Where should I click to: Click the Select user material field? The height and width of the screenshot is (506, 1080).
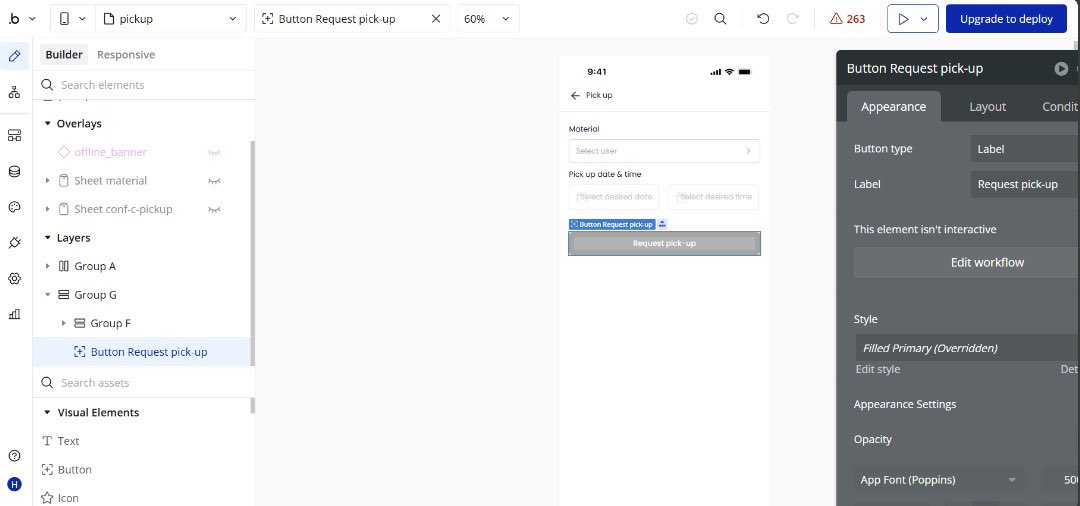pyautogui.click(x=664, y=151)
